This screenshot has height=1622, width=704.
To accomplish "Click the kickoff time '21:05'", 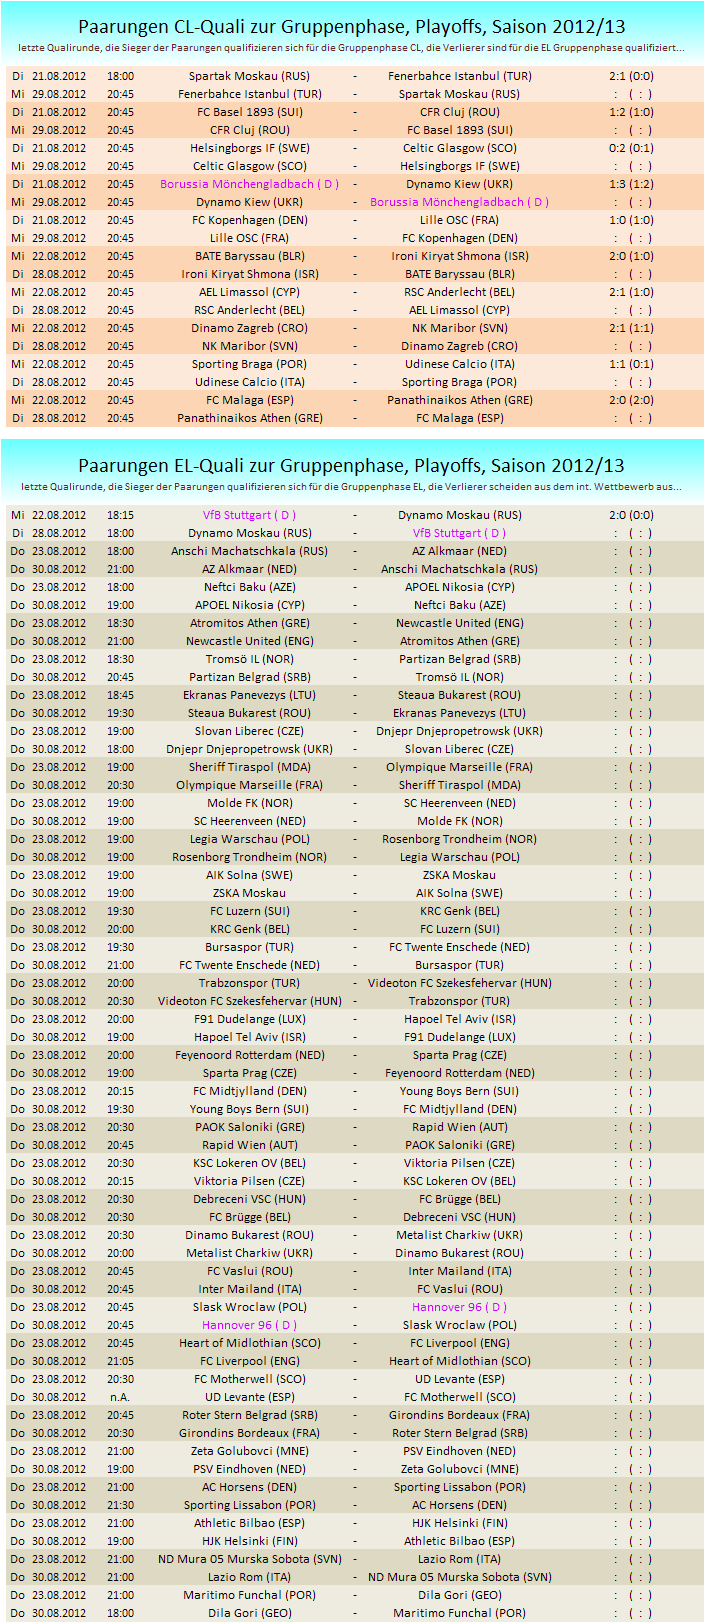I will (120, 1361).
